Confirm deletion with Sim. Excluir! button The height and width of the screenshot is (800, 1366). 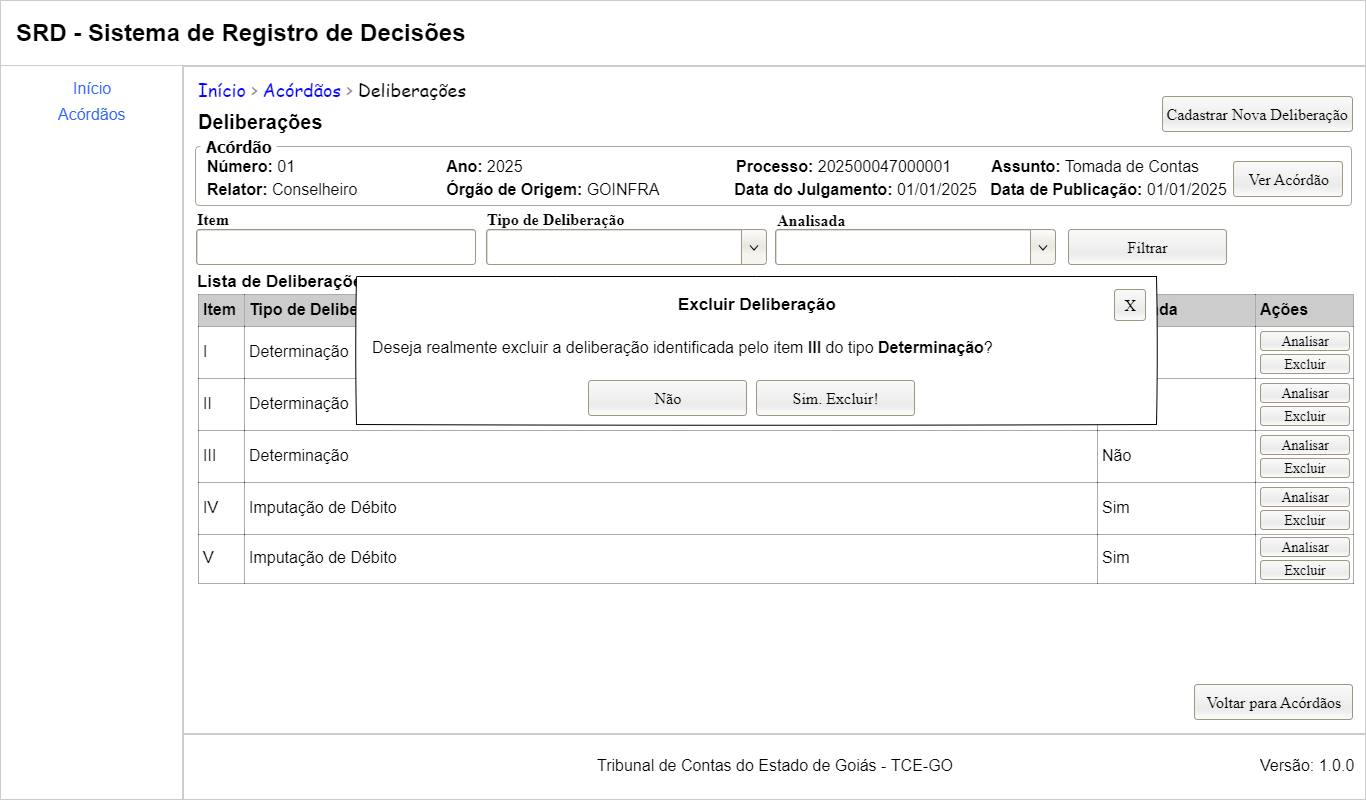(835, 398)
